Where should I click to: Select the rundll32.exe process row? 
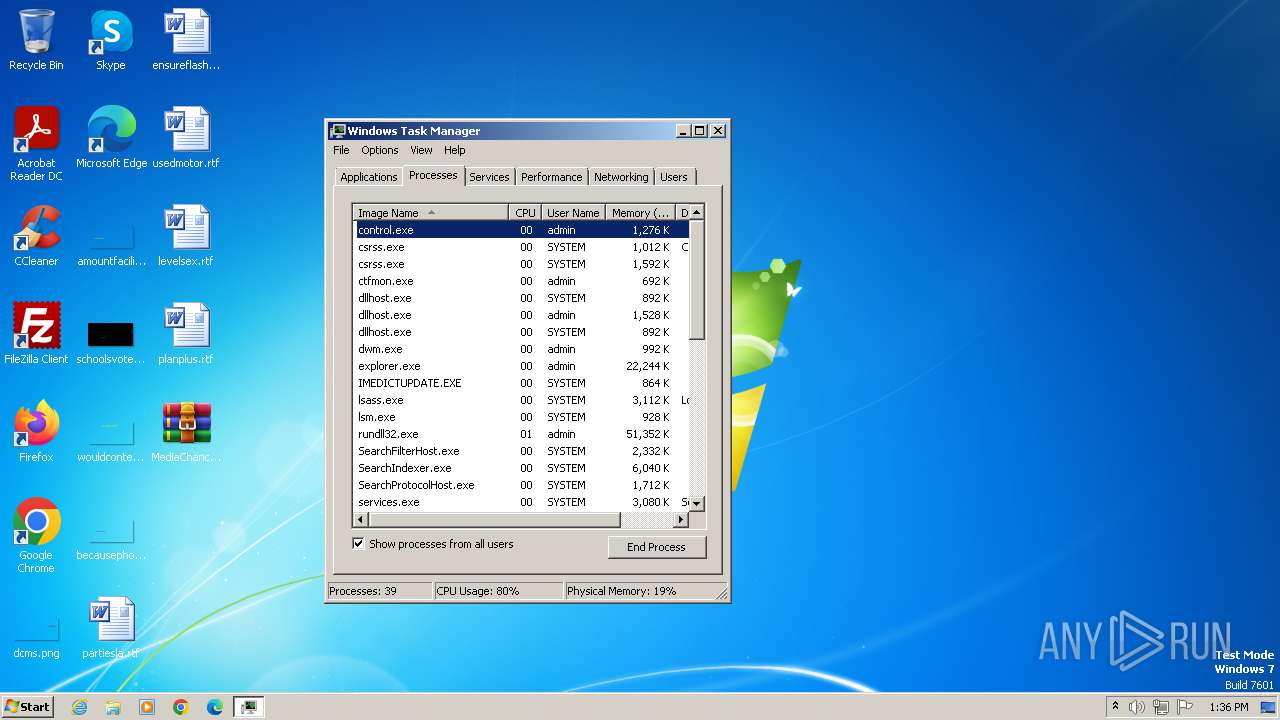coord(521,434)
